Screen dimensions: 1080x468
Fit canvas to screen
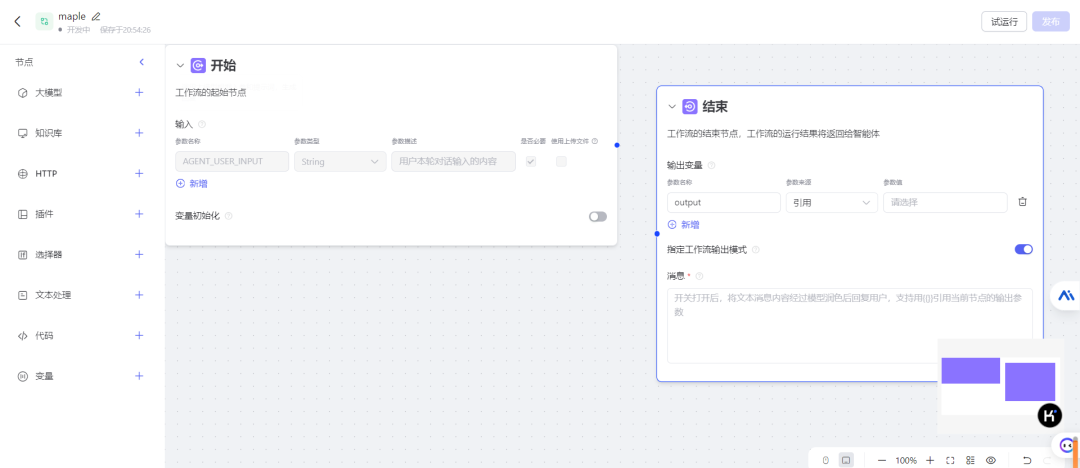[950, 460]
